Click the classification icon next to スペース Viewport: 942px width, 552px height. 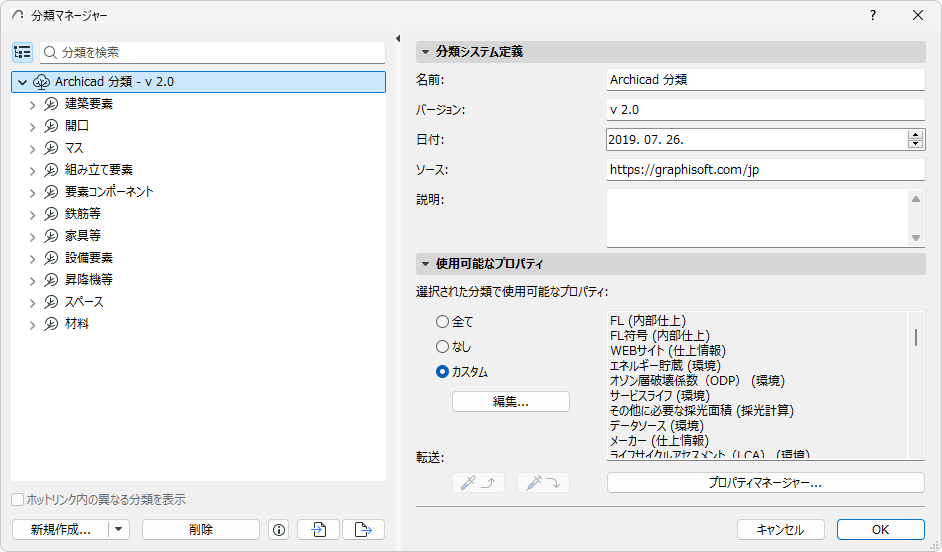(x=51, y=302)
